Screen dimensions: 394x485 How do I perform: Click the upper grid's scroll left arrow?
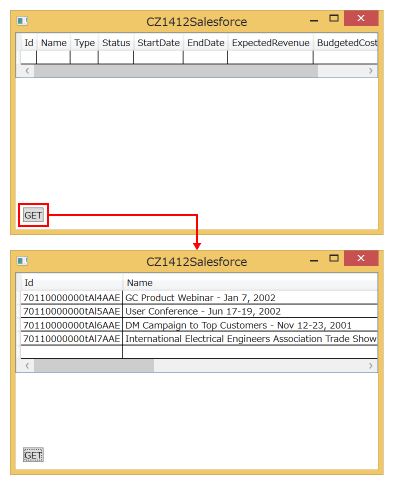27,71
